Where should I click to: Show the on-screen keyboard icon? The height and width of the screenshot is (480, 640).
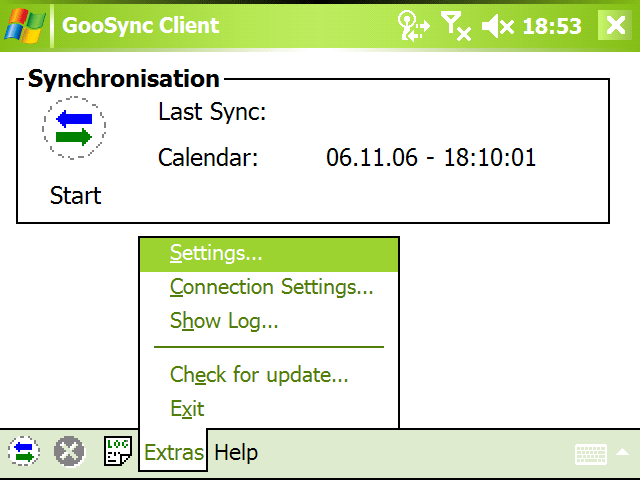click(591, 454)
